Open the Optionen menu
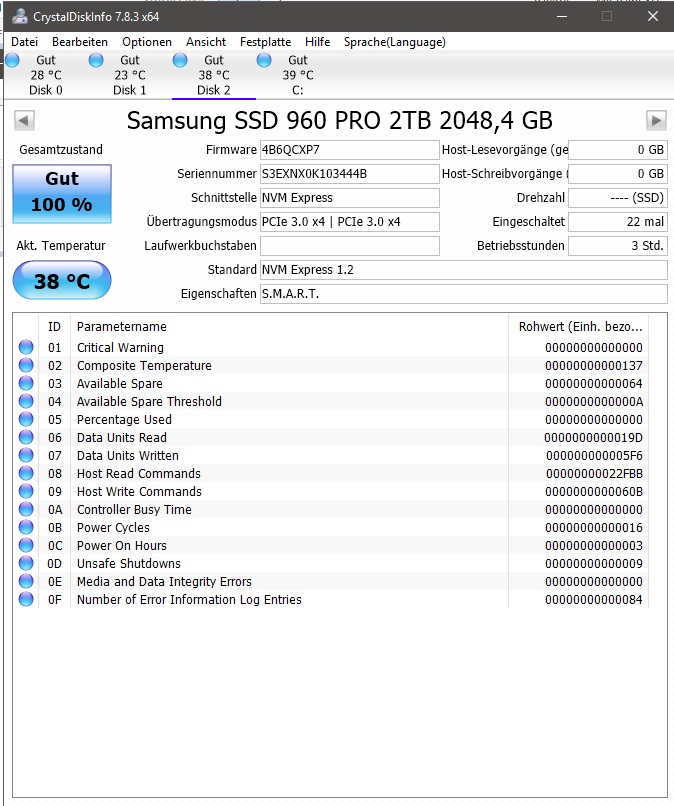Screen dimensions: 674x806 (x=147, y=42)
